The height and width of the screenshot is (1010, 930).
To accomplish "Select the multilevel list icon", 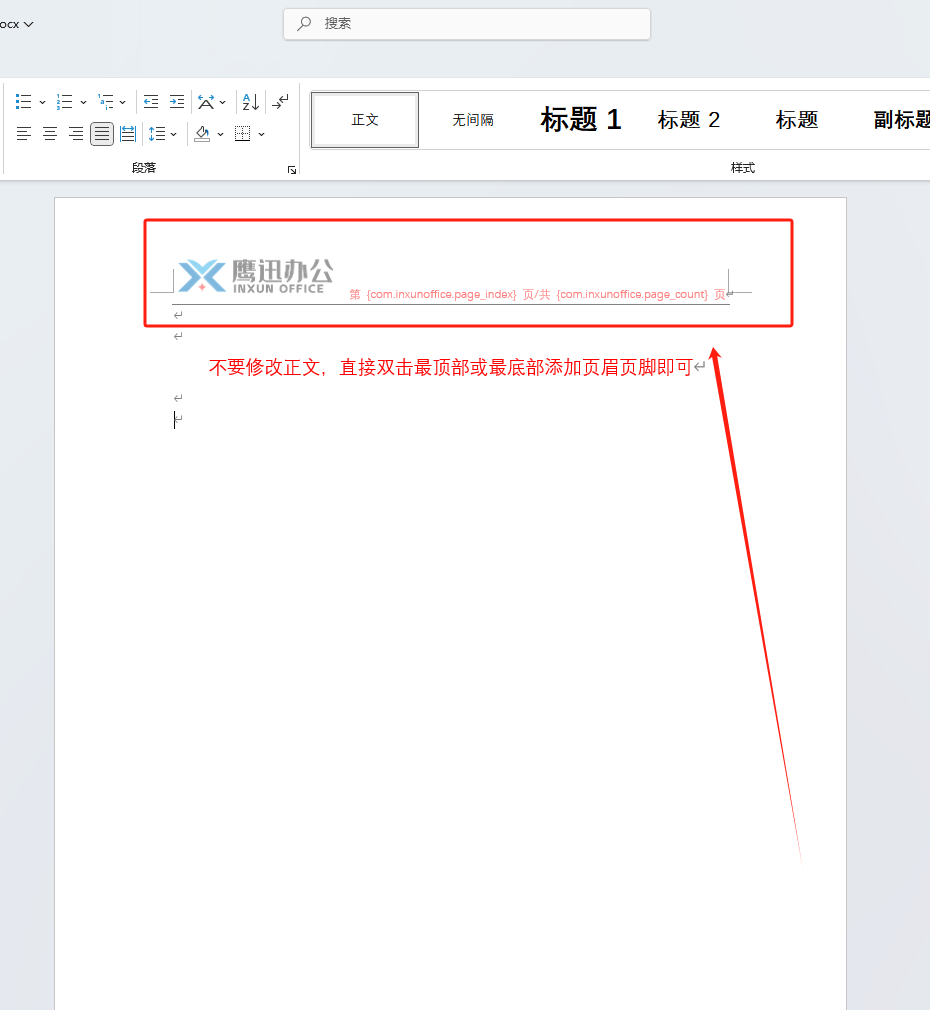I will tap(106, 101).
